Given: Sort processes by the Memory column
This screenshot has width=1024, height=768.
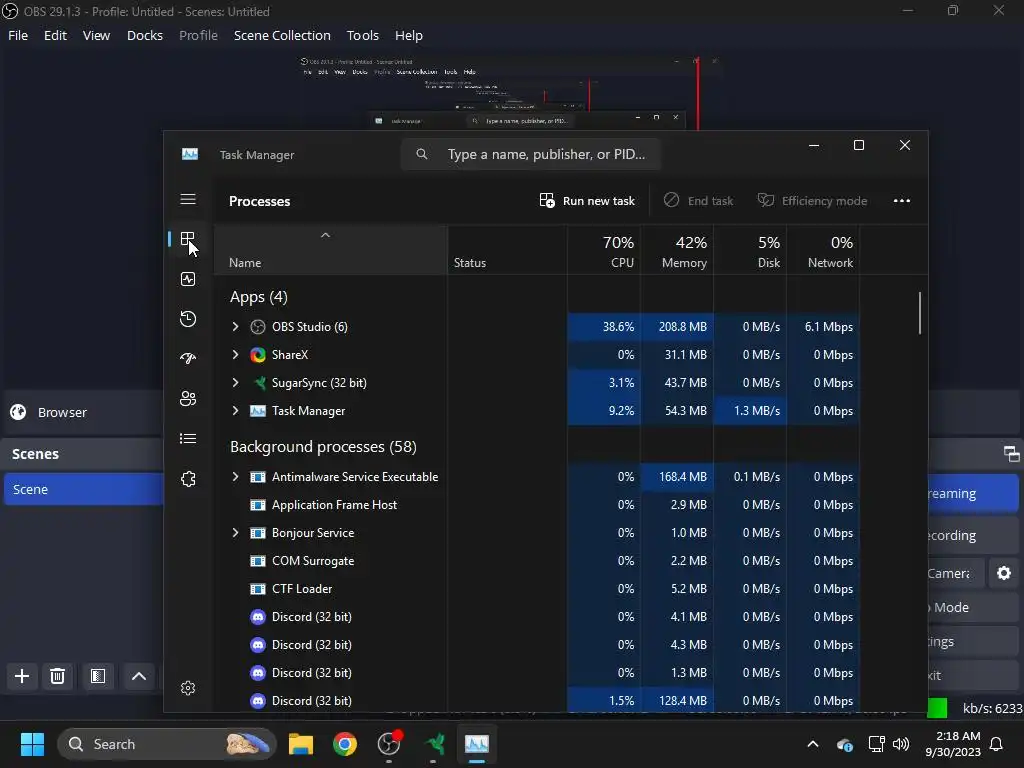Looking at the screenshot, I should coord(677,251).
